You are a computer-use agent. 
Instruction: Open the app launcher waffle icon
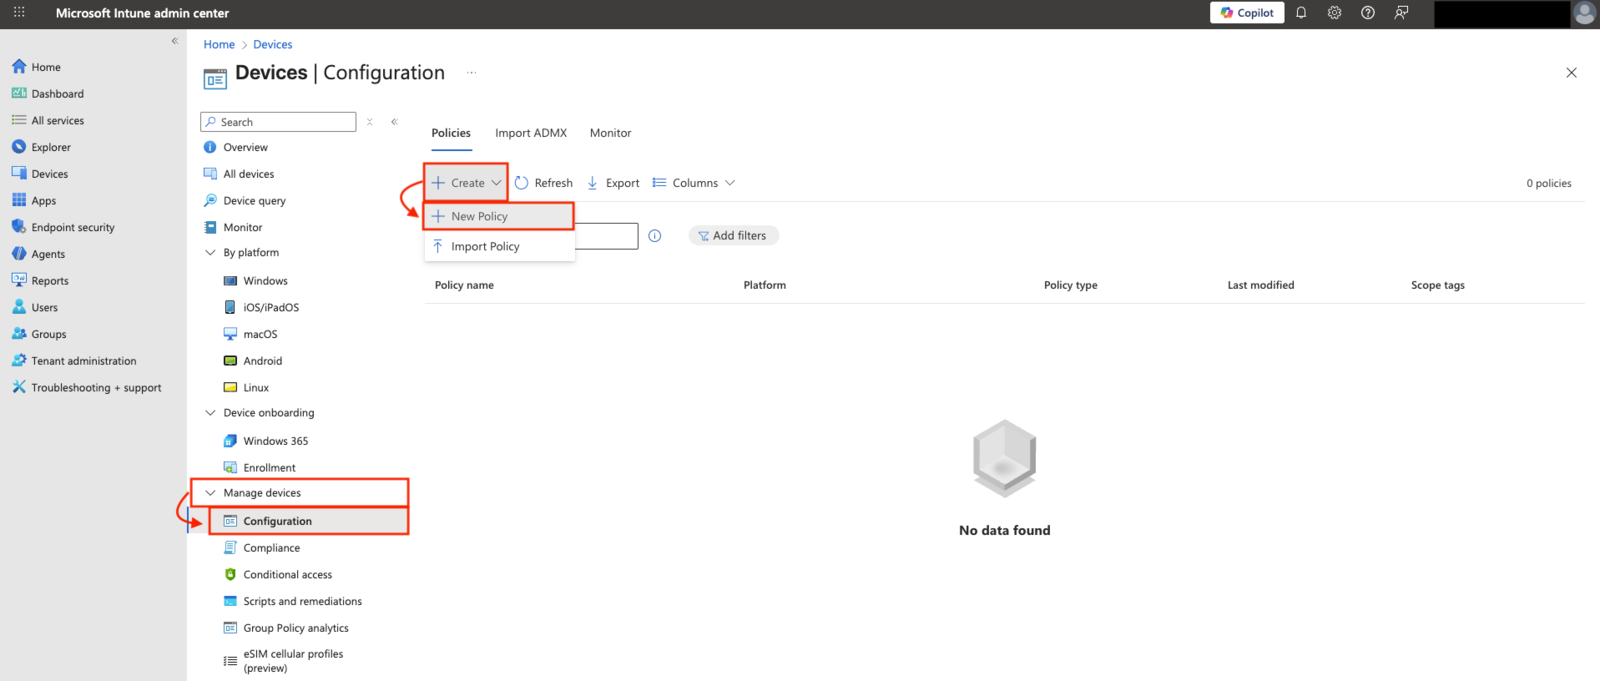(x=19, y=13)
